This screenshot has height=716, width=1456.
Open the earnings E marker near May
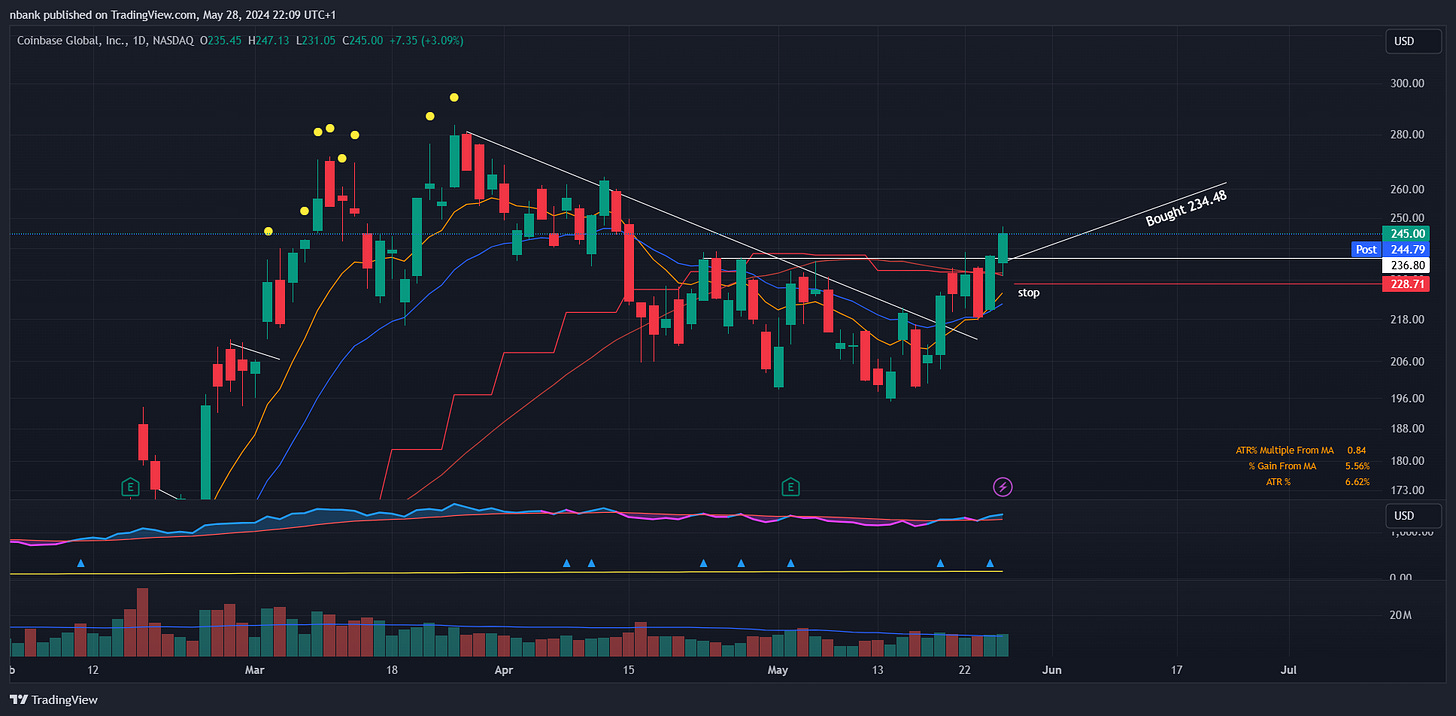click(x=791, y=487)
